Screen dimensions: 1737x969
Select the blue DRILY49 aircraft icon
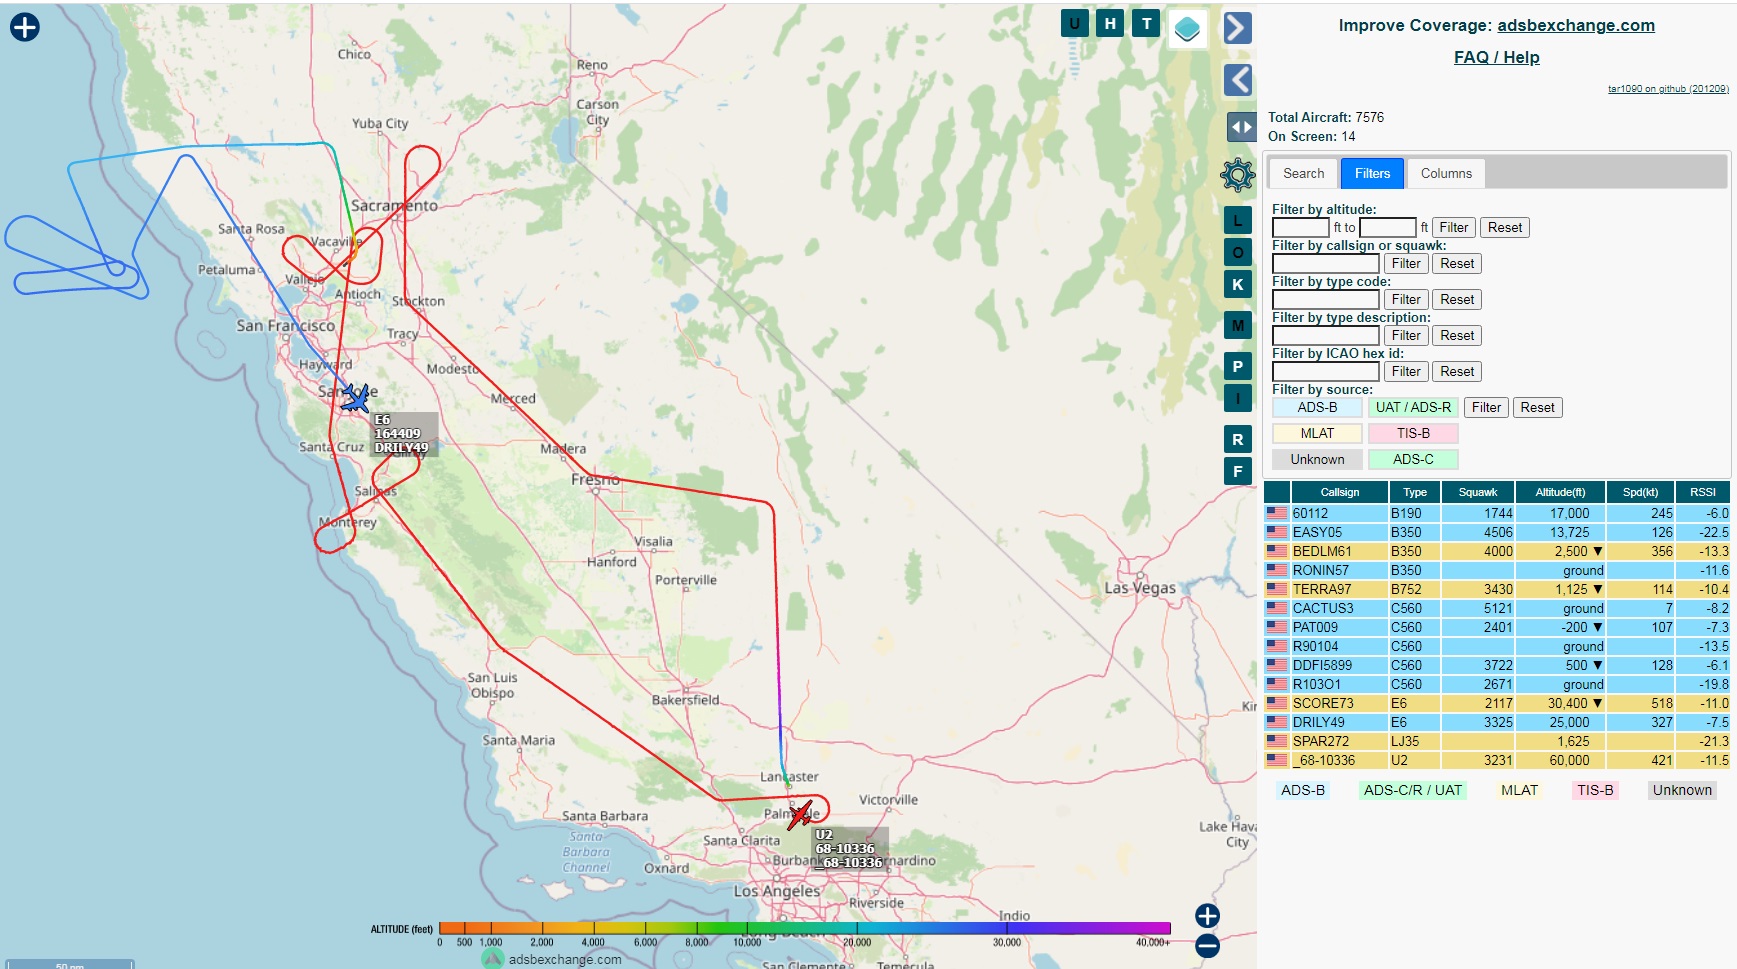point(355,398)
